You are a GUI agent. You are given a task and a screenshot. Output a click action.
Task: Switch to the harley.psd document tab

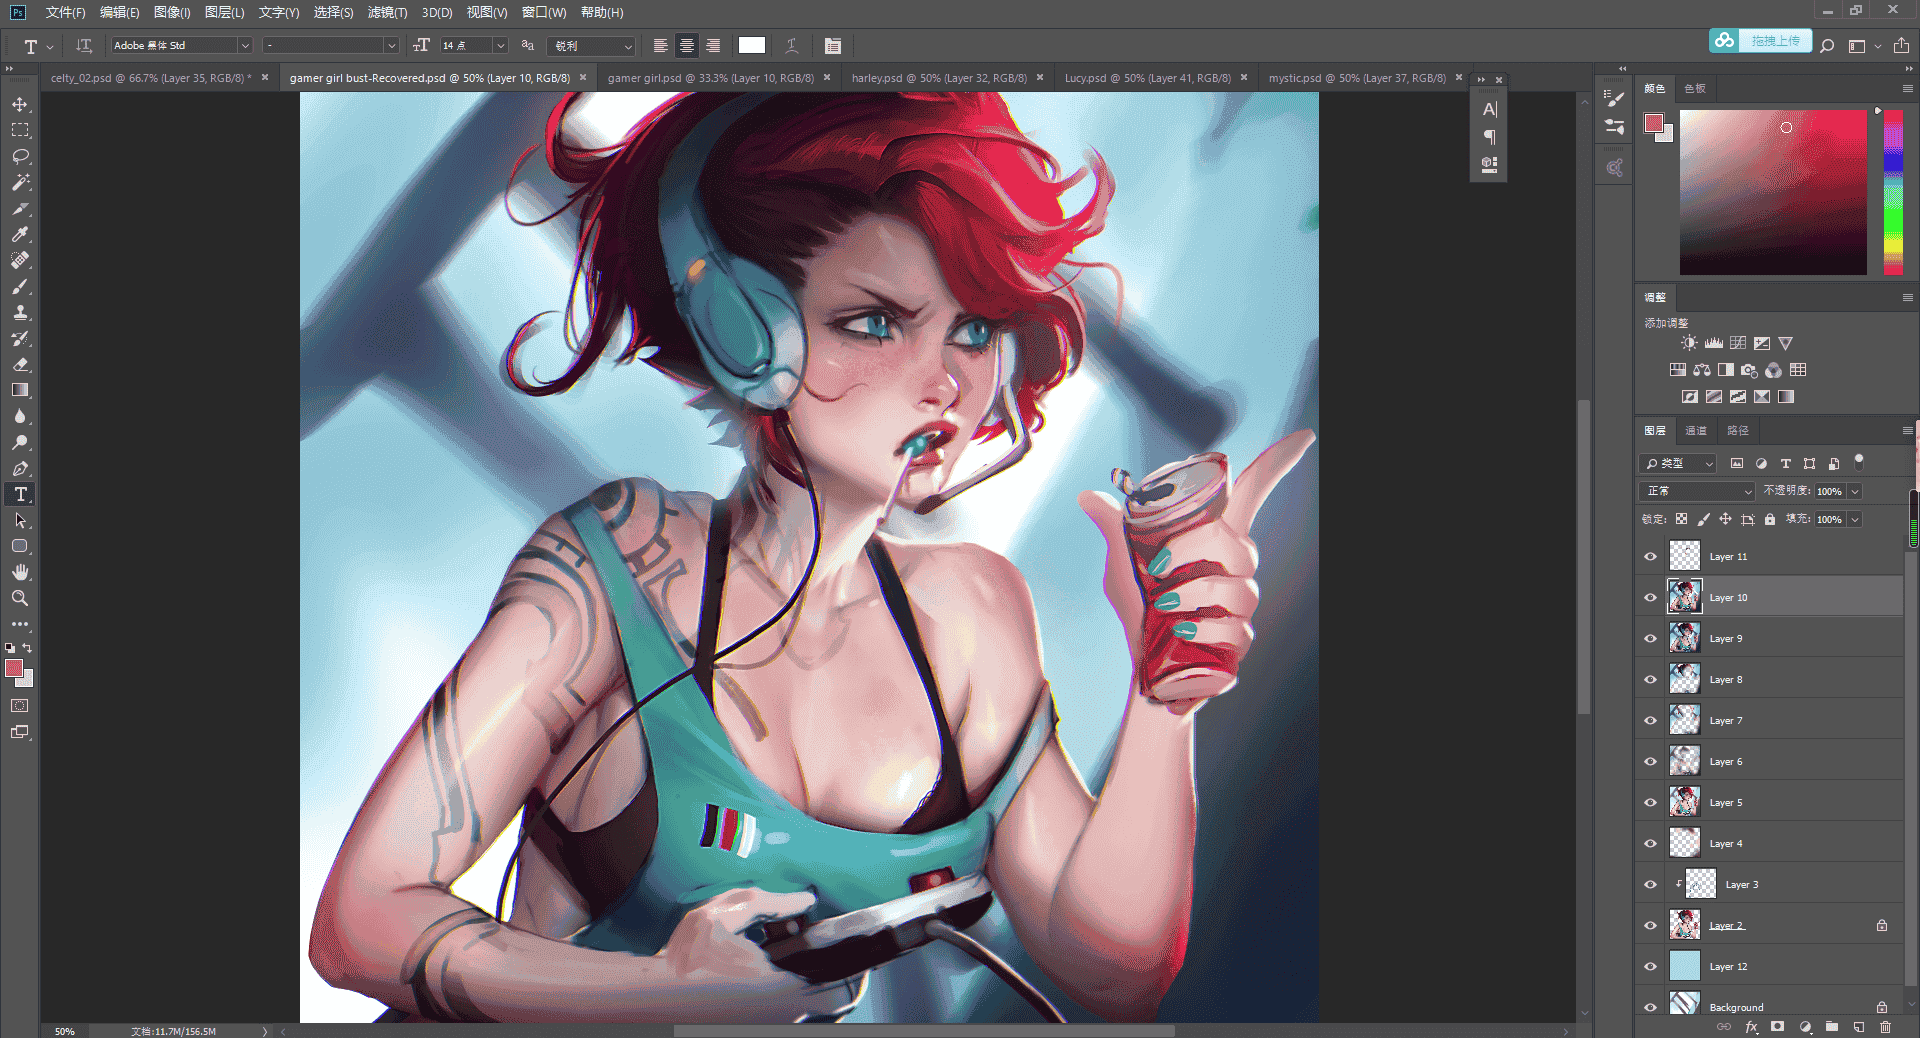click(939, 78)
